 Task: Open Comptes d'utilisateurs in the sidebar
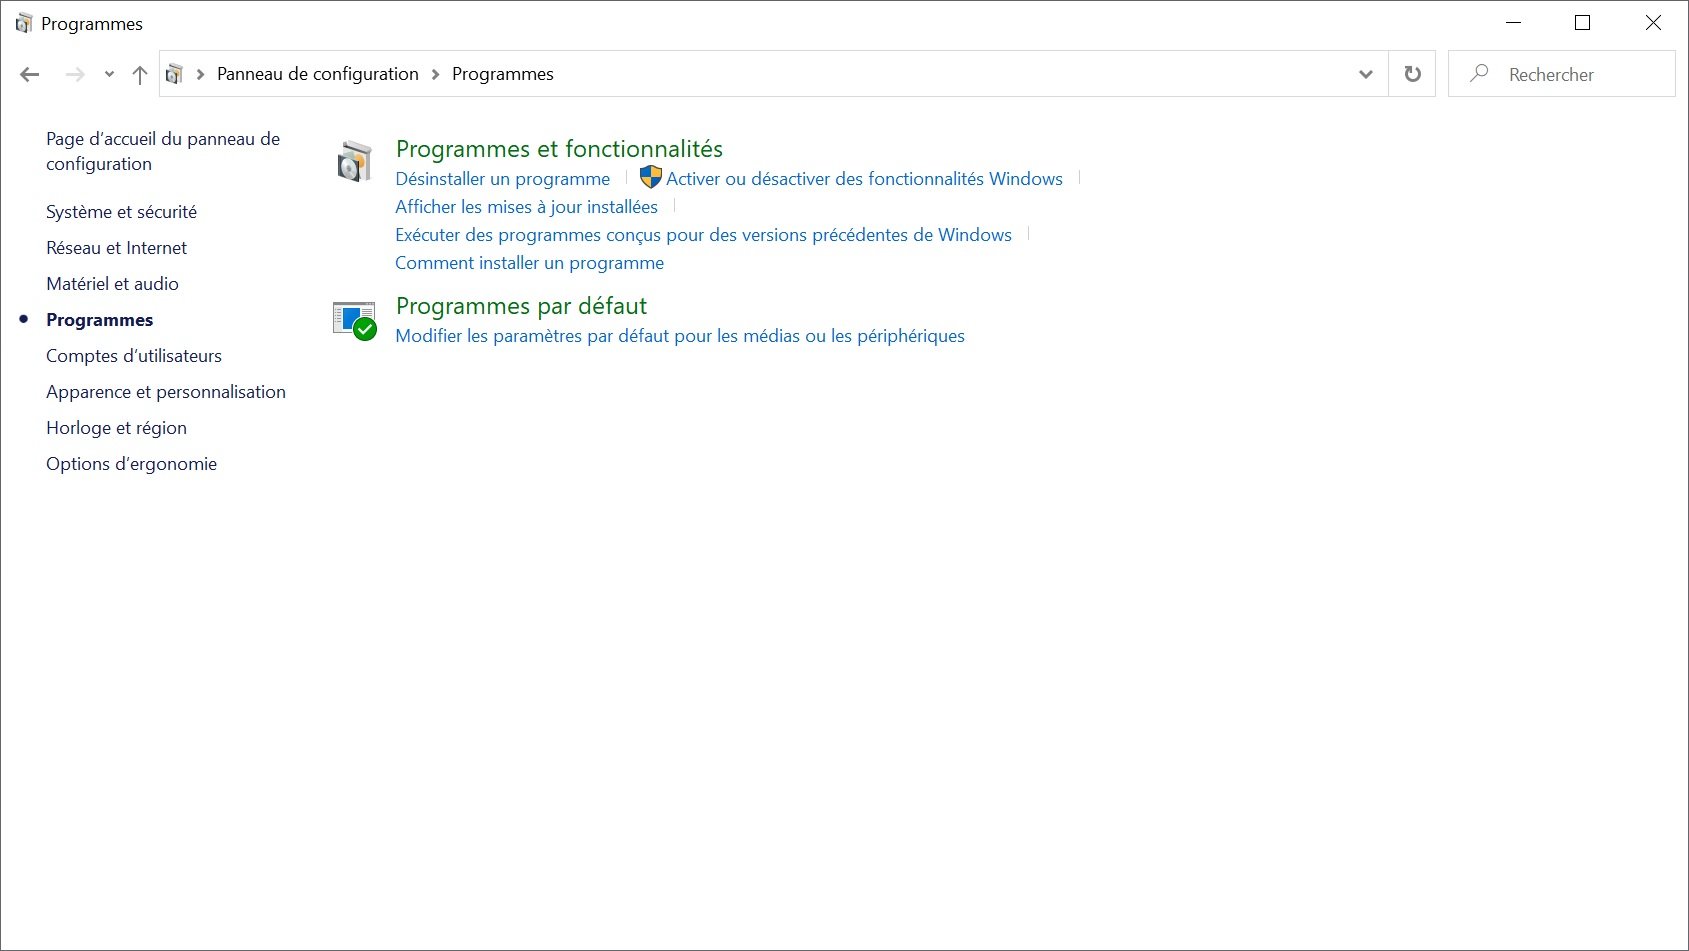pyautogui.click(x=134, y=356)
